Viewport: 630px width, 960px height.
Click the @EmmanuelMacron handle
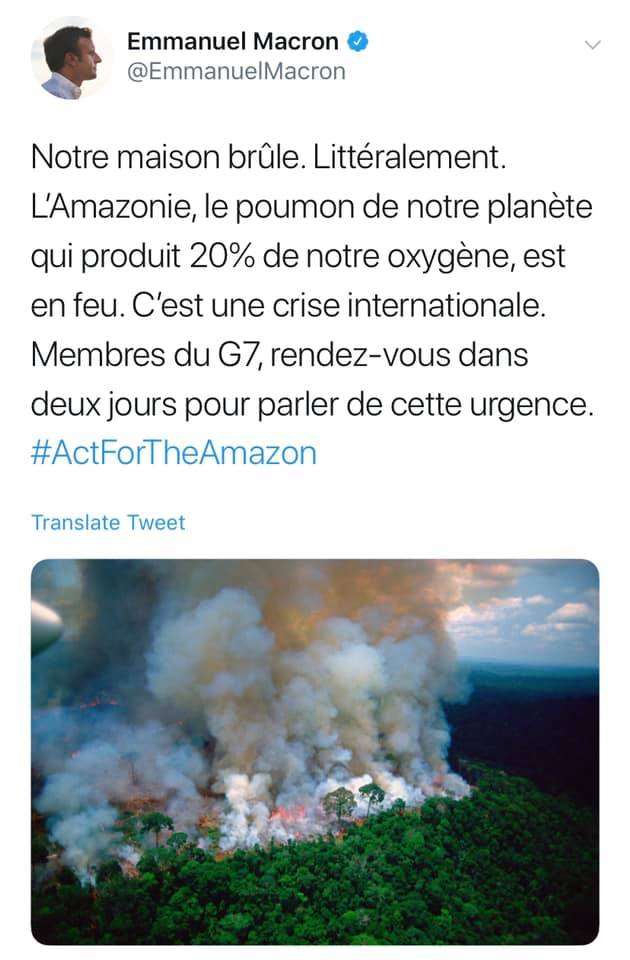coord(236,71)
